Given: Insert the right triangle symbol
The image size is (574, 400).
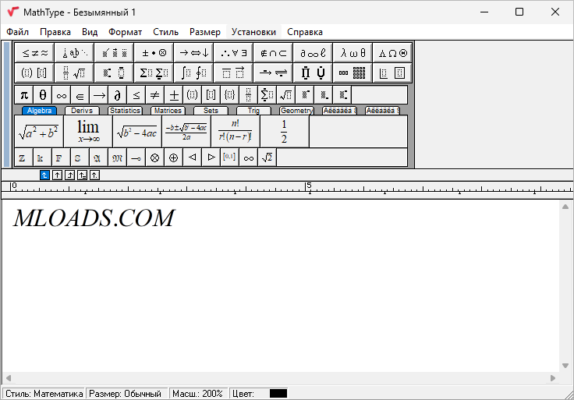Looking at the screenshot, I should click(211, 158).
